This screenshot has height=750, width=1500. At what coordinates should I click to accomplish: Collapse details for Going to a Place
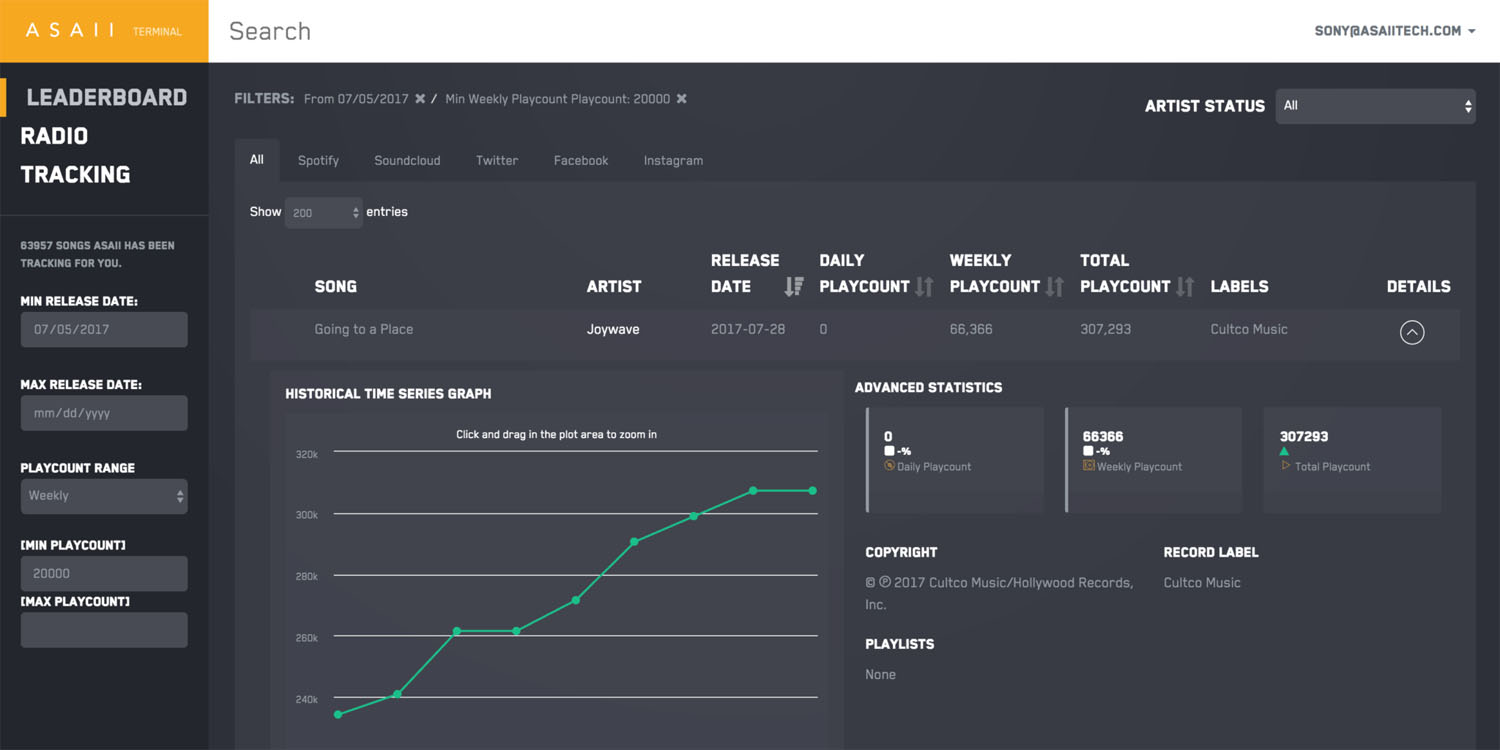(1411, 332)
